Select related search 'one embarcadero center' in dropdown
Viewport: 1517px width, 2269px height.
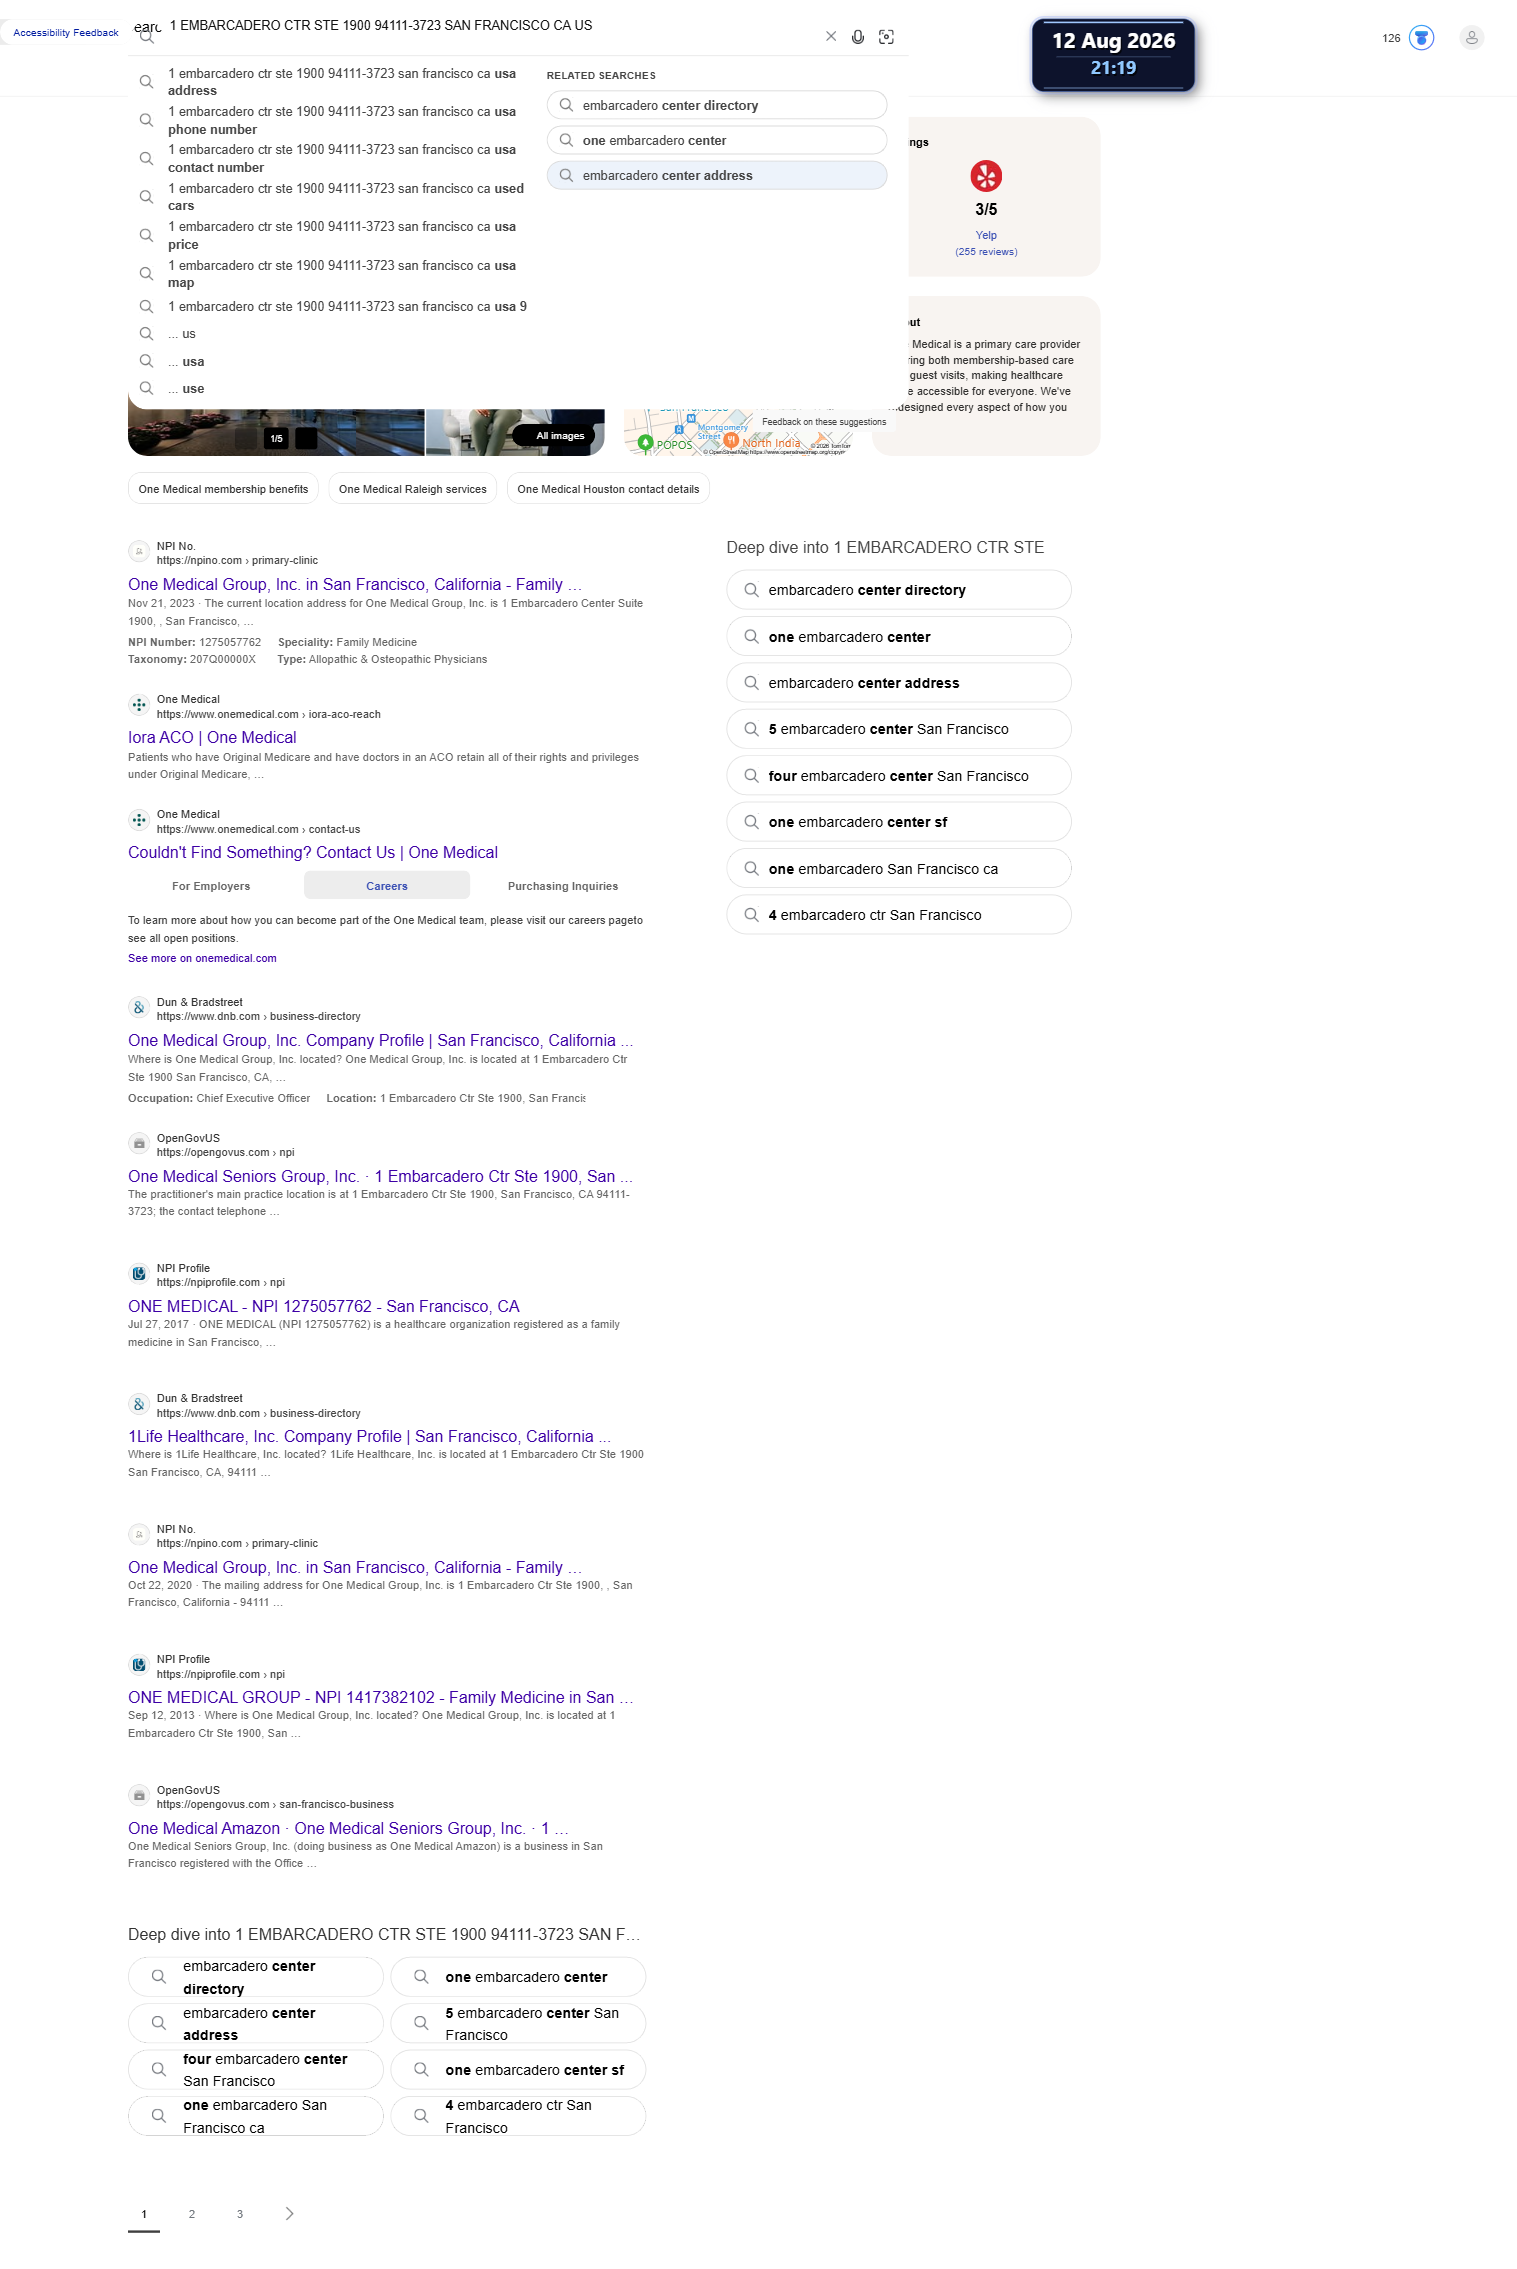[x=717, y=140]
